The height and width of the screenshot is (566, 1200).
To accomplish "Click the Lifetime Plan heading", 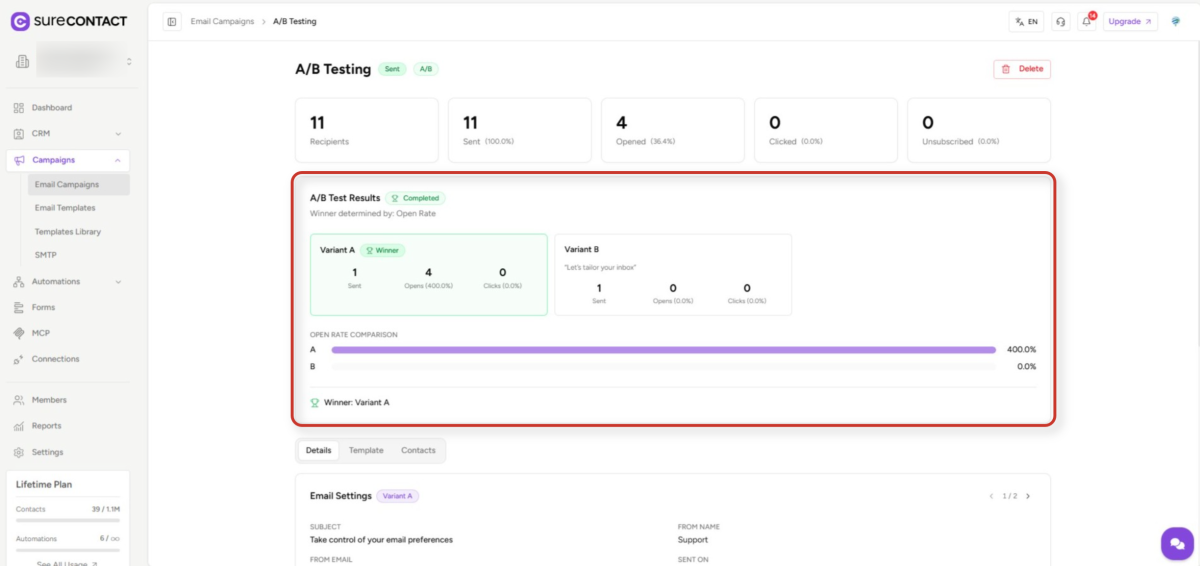I will click(x=44, y=485).
